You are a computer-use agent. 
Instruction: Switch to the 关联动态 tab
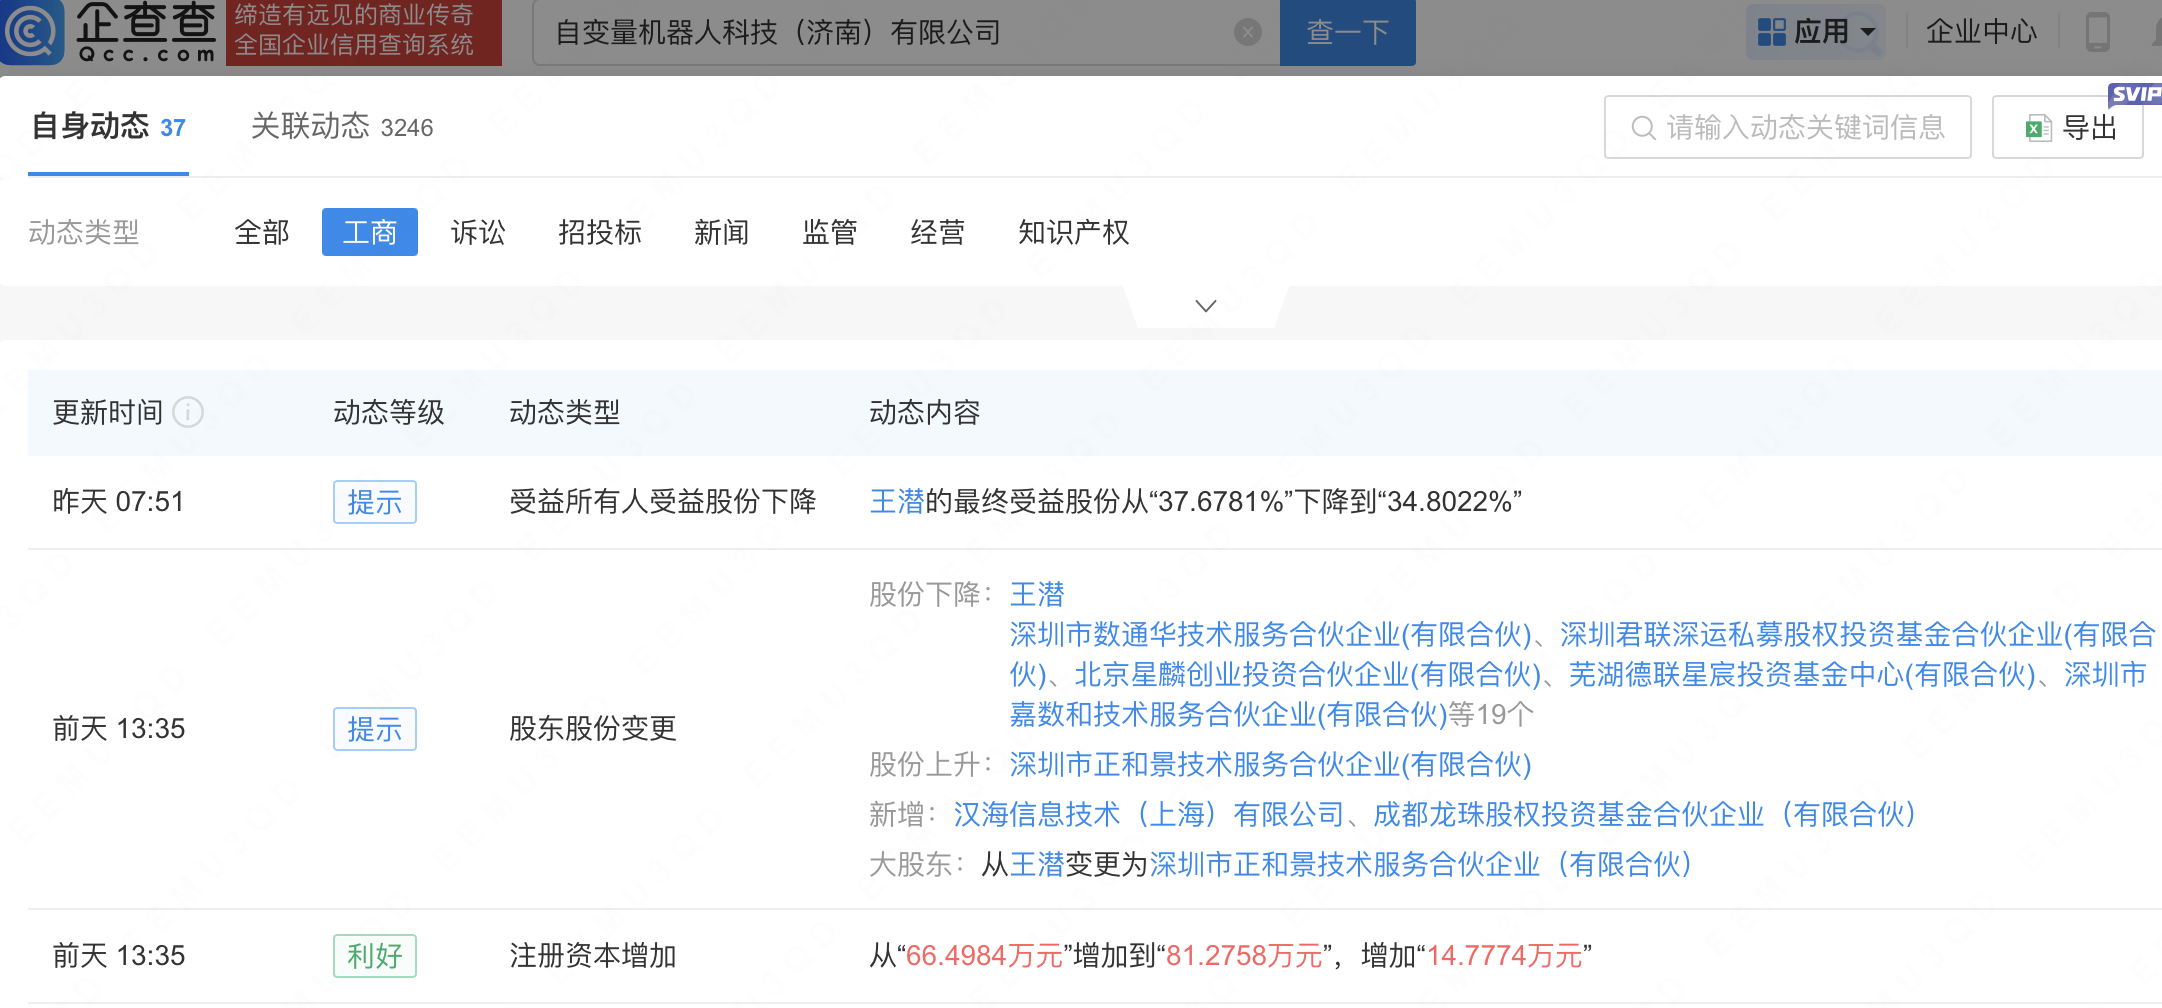341,127
